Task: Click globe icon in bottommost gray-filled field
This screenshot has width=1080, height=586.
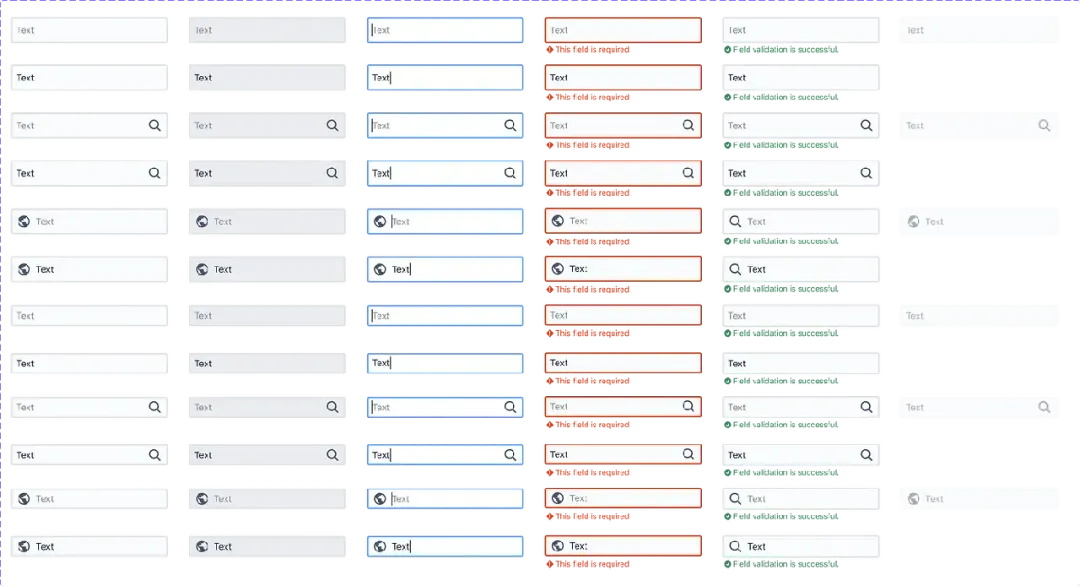Action: coord(202,547)
